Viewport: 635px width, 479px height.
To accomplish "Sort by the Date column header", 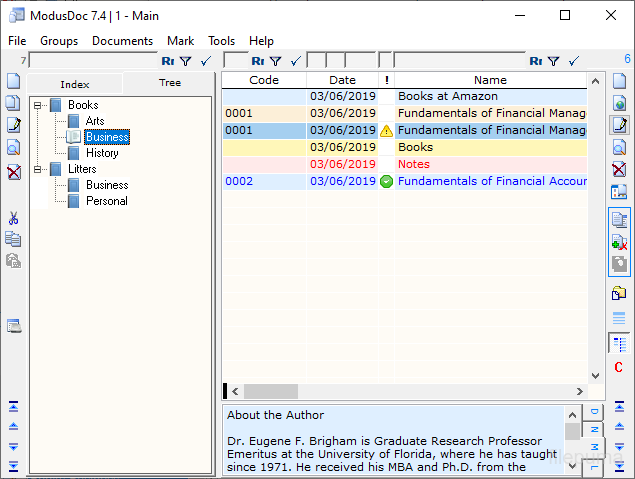I will [x=342, y=80].
